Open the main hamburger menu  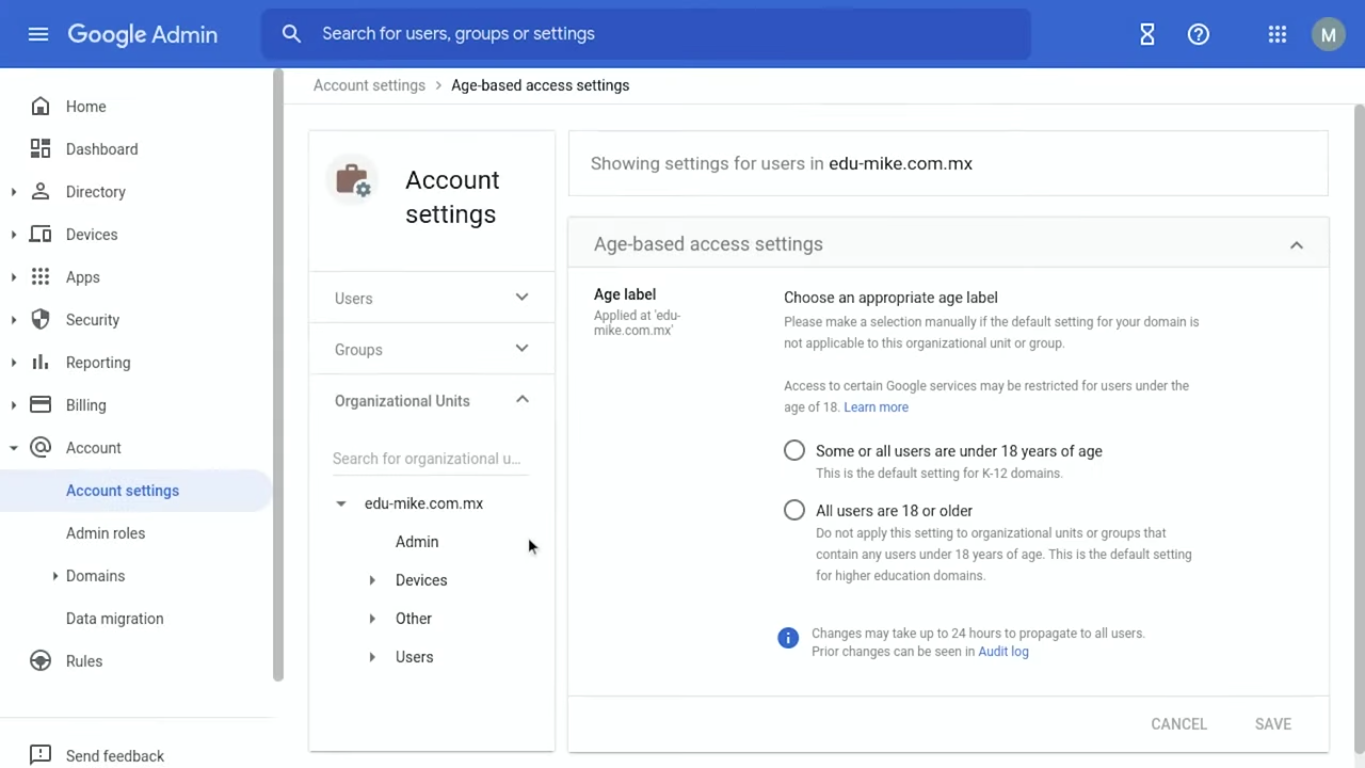click(38, 34)
